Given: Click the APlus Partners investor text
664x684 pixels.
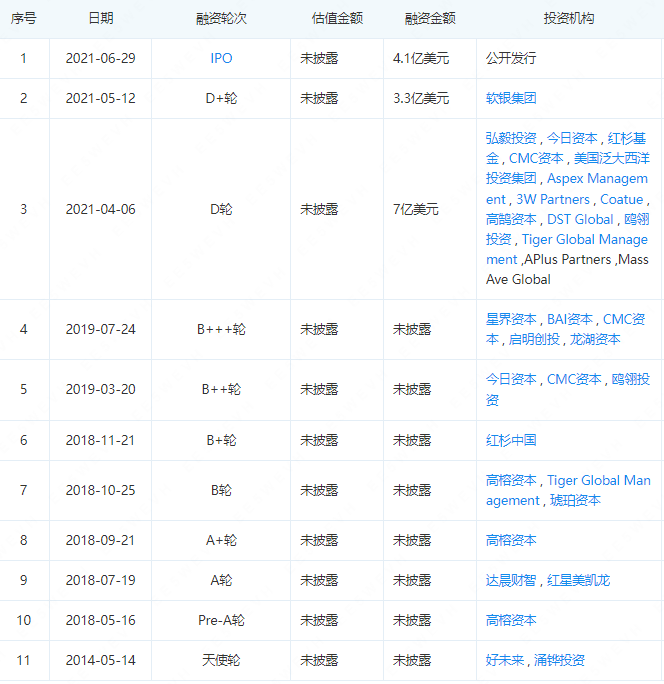Looking at the screenshot, I should 568,259.
